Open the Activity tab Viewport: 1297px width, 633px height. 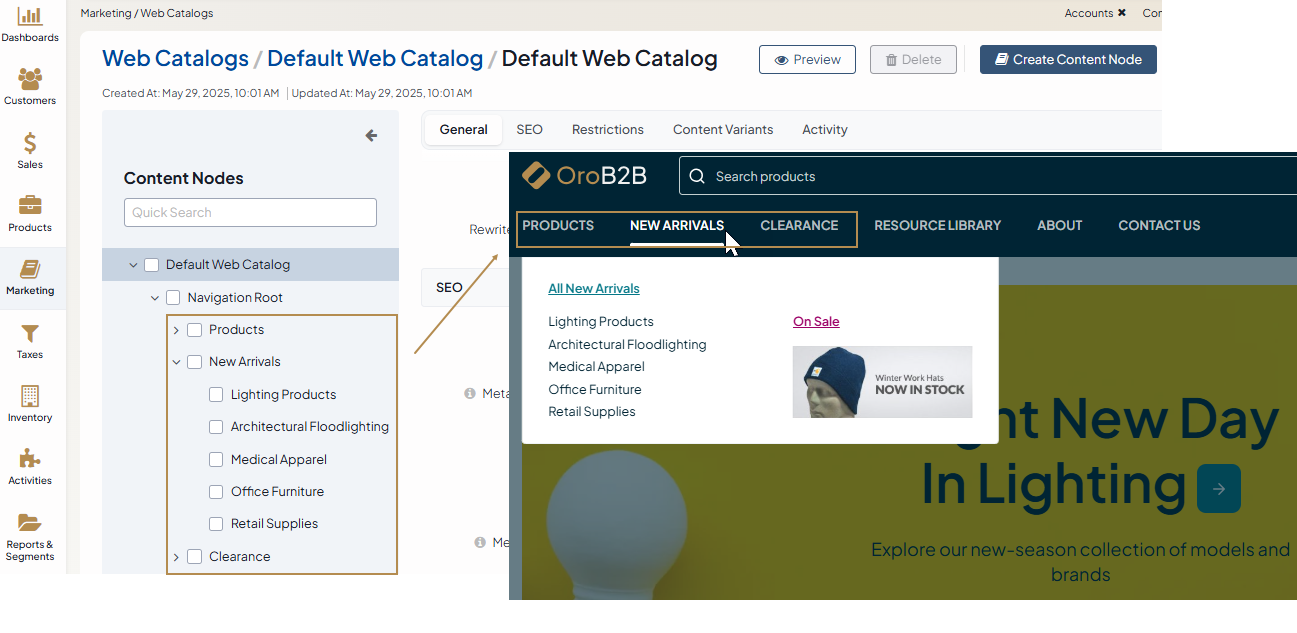[825, 130]
